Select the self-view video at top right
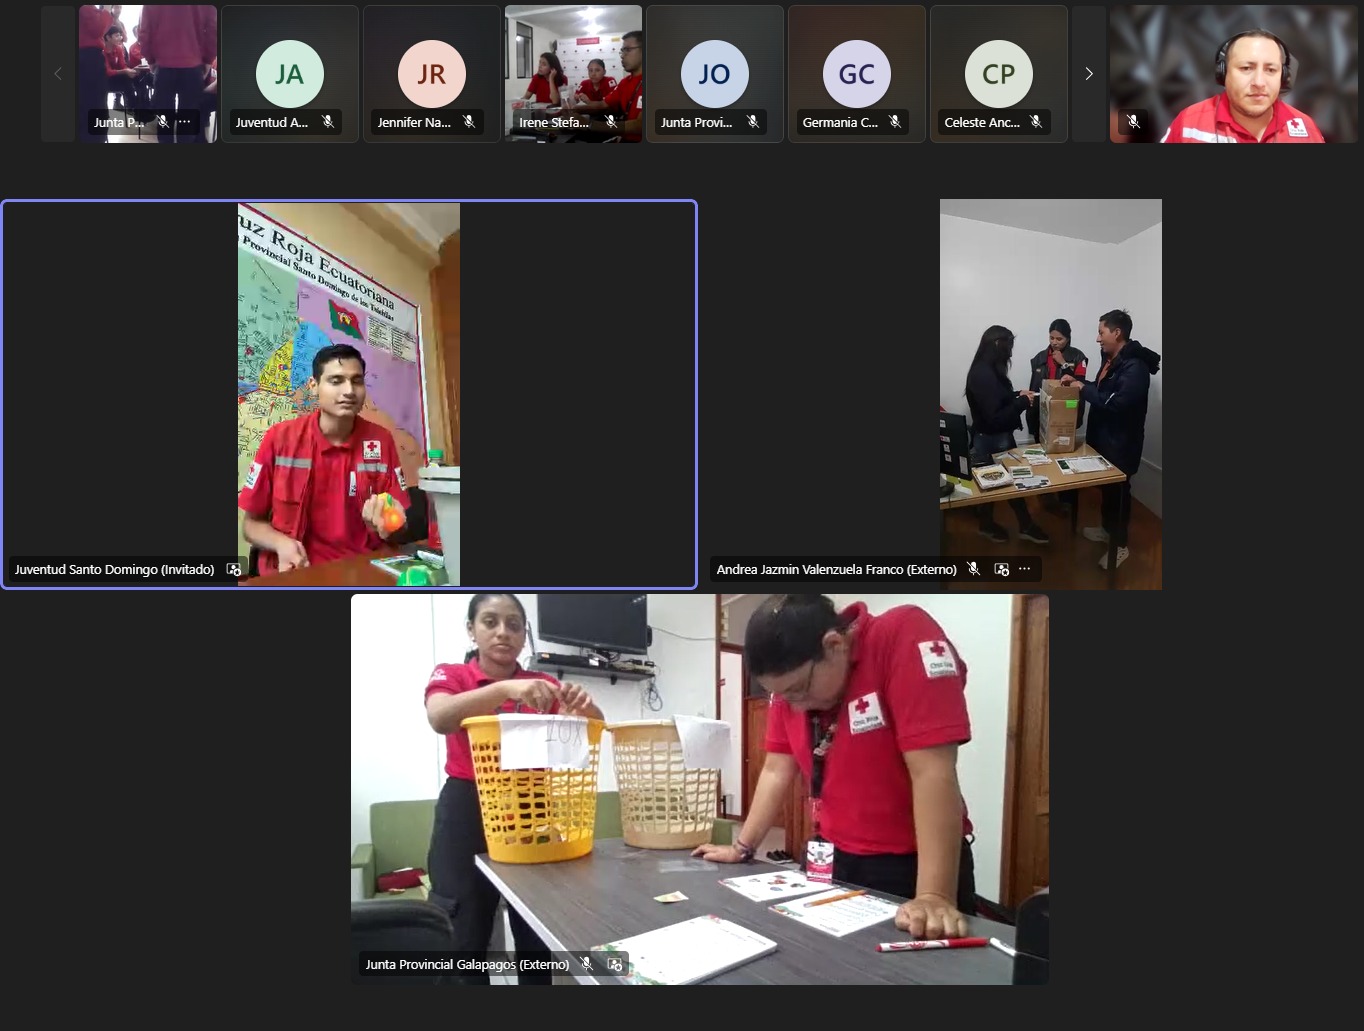The width and height of the screenshot is (1364, 1031). point(1234,74)
